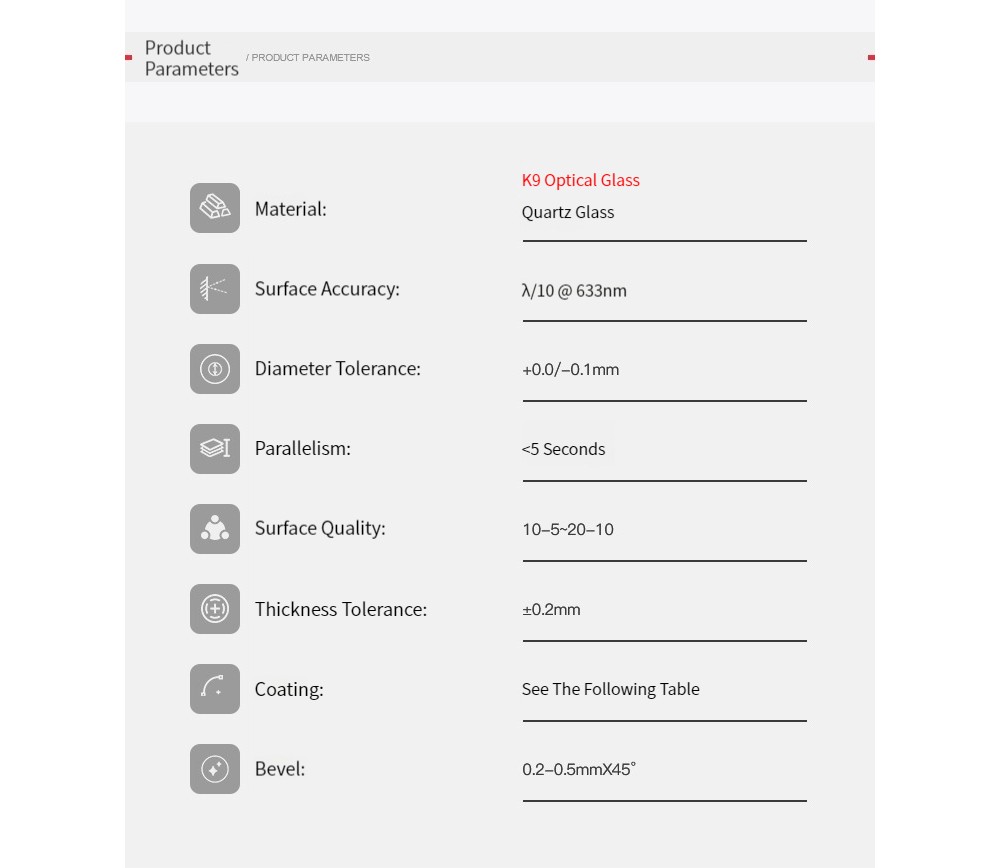
Task: Click the 'Surface Accuracy:' label
Action: [x=327, y=289]
